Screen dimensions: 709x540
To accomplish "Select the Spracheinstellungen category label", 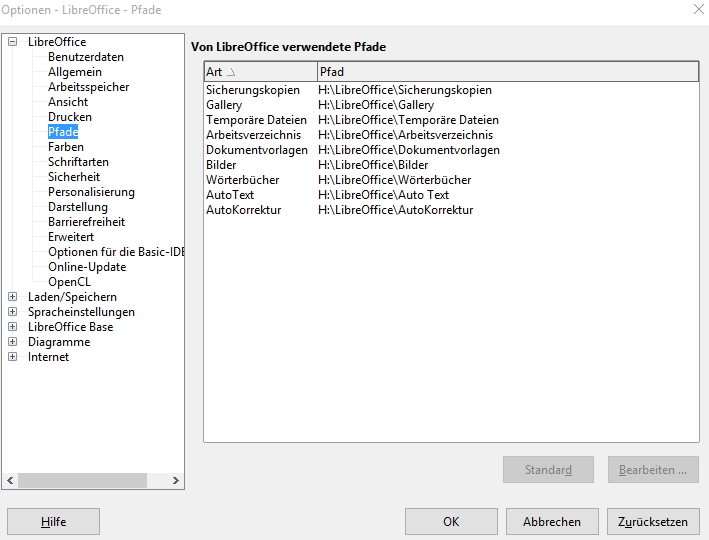I will pos(81,312).
